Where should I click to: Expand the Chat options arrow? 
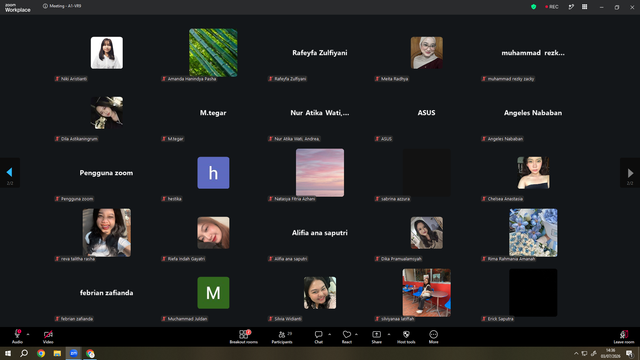pyautogui.click(x=329, y=334)
